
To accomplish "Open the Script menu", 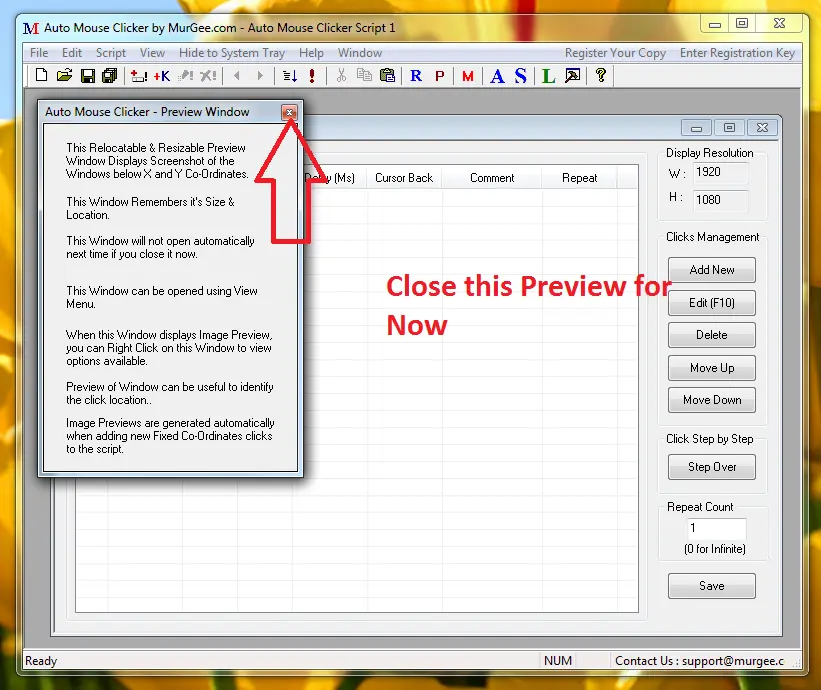I will 111,53.
